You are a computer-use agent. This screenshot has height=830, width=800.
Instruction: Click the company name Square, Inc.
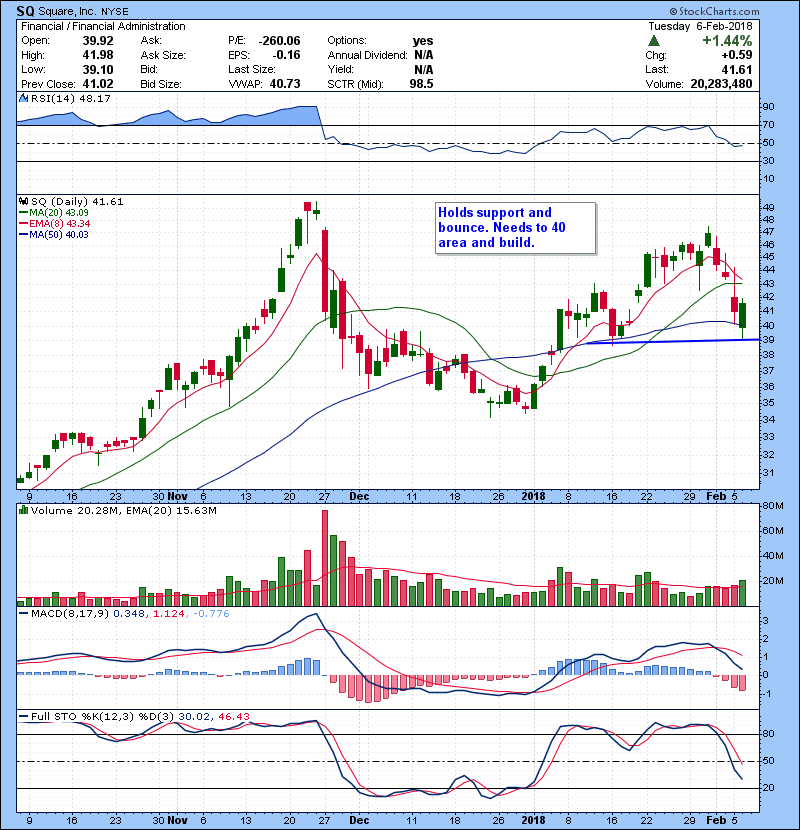tap(66, 12)
